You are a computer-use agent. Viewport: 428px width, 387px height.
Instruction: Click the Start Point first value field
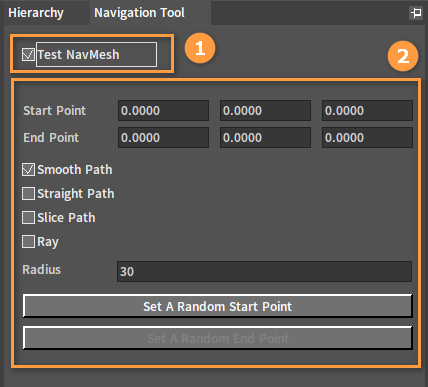tap(163, 110)
